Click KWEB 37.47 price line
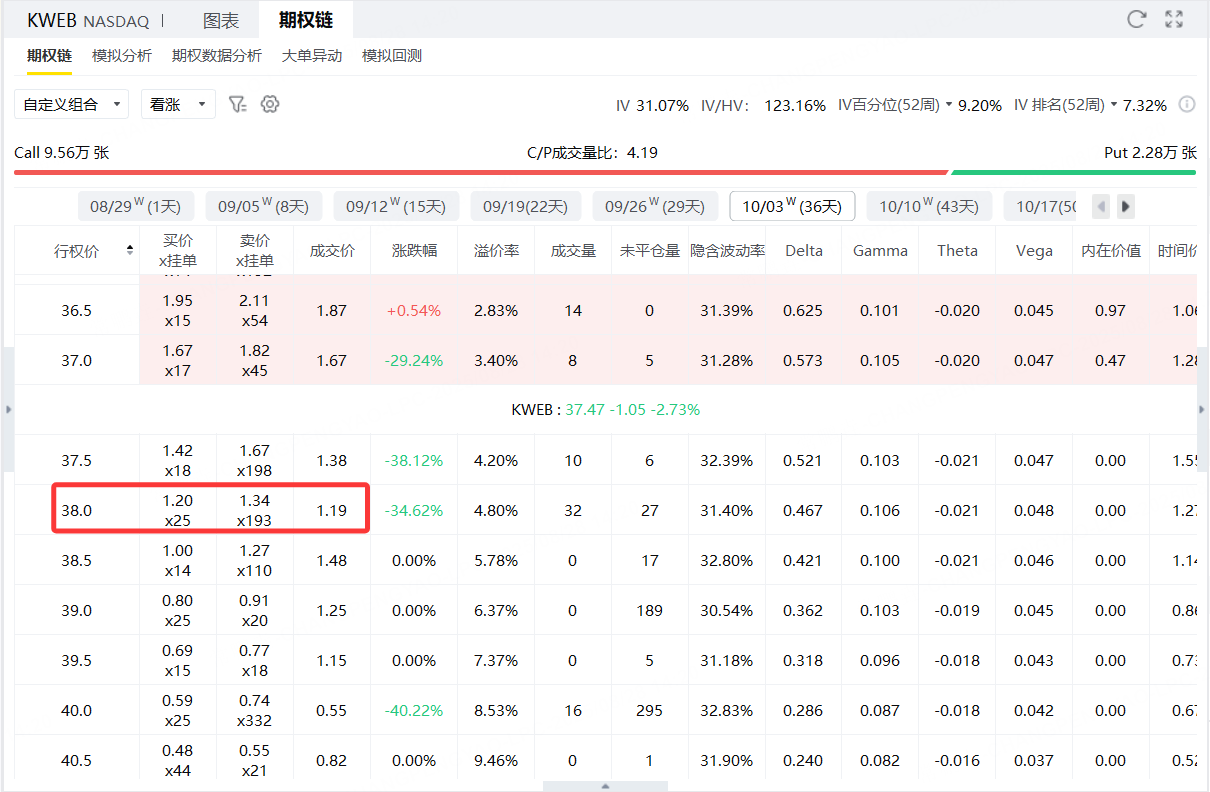 click(605, 410)
